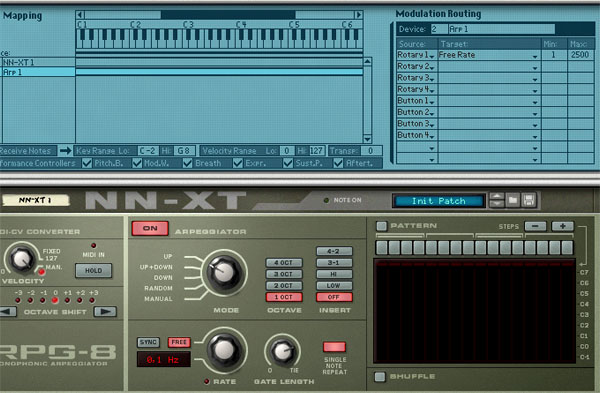Open the patch browser folder icon

(x=513, y=200)
